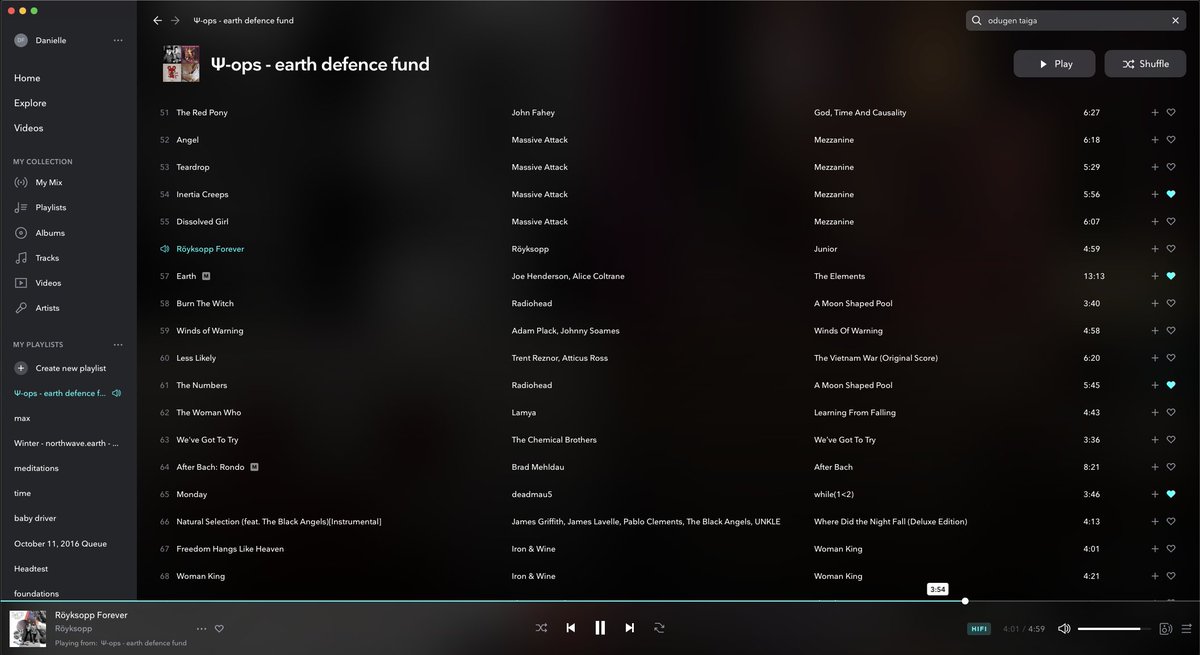
Task: Pause the current track
Action: [x=600, y=628]
